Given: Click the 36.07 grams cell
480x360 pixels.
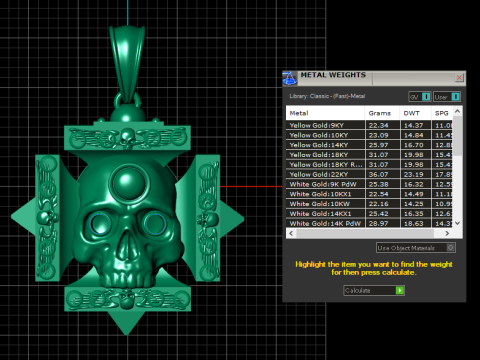Looking at the screenshot, I should click(382, 174).
